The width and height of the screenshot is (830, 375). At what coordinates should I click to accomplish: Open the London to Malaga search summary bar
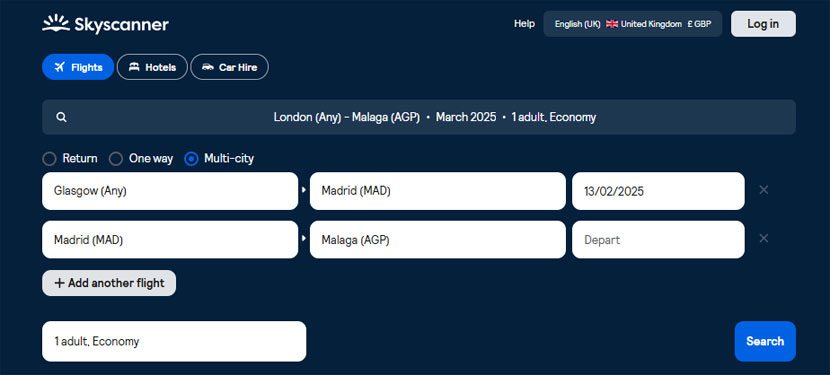coord(419,117)
